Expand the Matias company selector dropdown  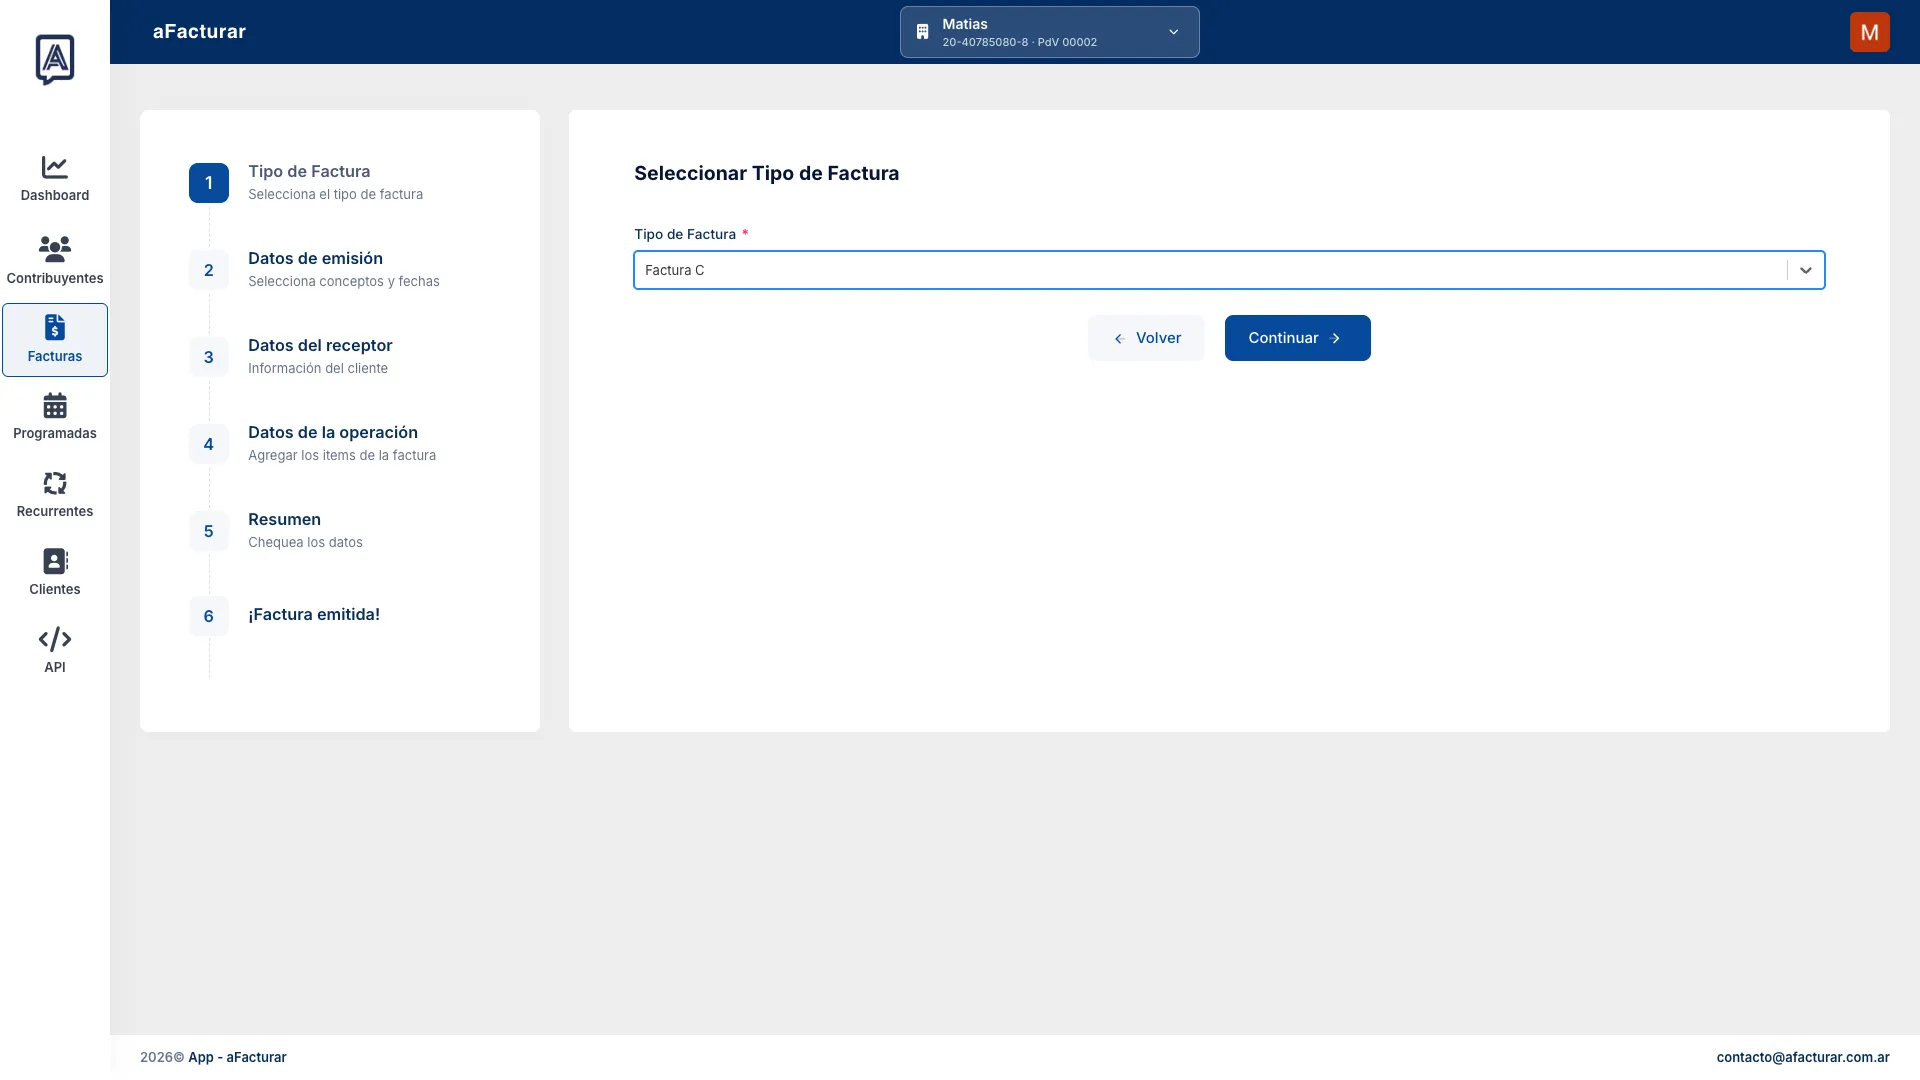[1049, 32]
